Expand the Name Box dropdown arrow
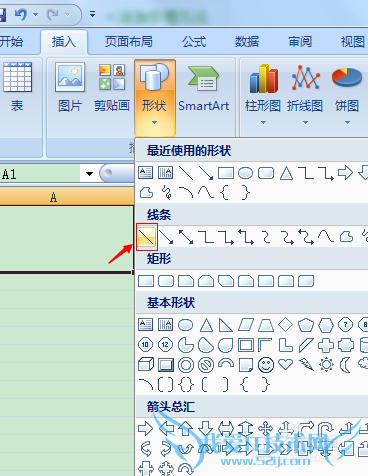368x476 pixels. point(89,173)
